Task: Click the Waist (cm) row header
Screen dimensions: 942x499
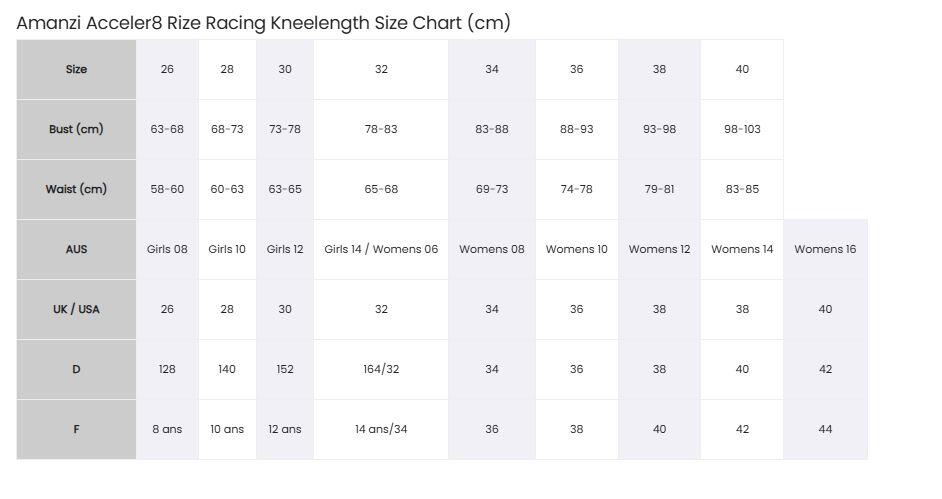Action: [x=76, y=190]
